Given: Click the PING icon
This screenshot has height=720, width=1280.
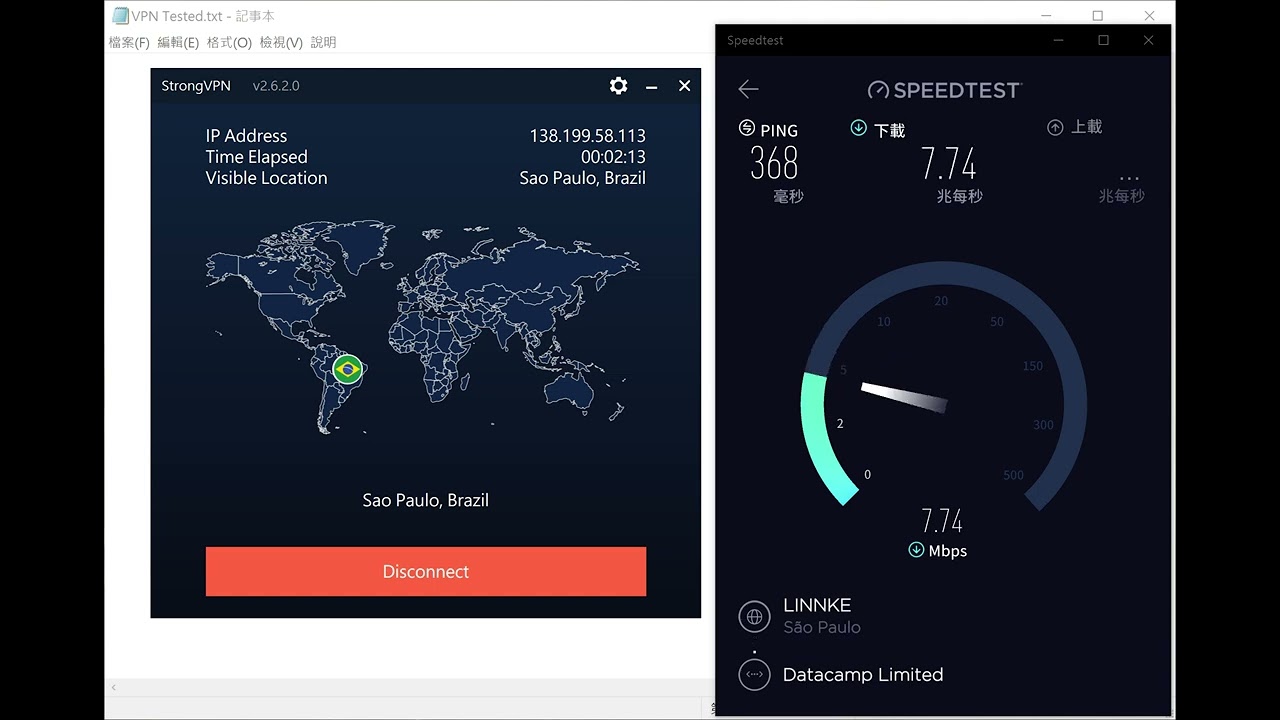Looking at the screenshot, I should click(746, 128).
